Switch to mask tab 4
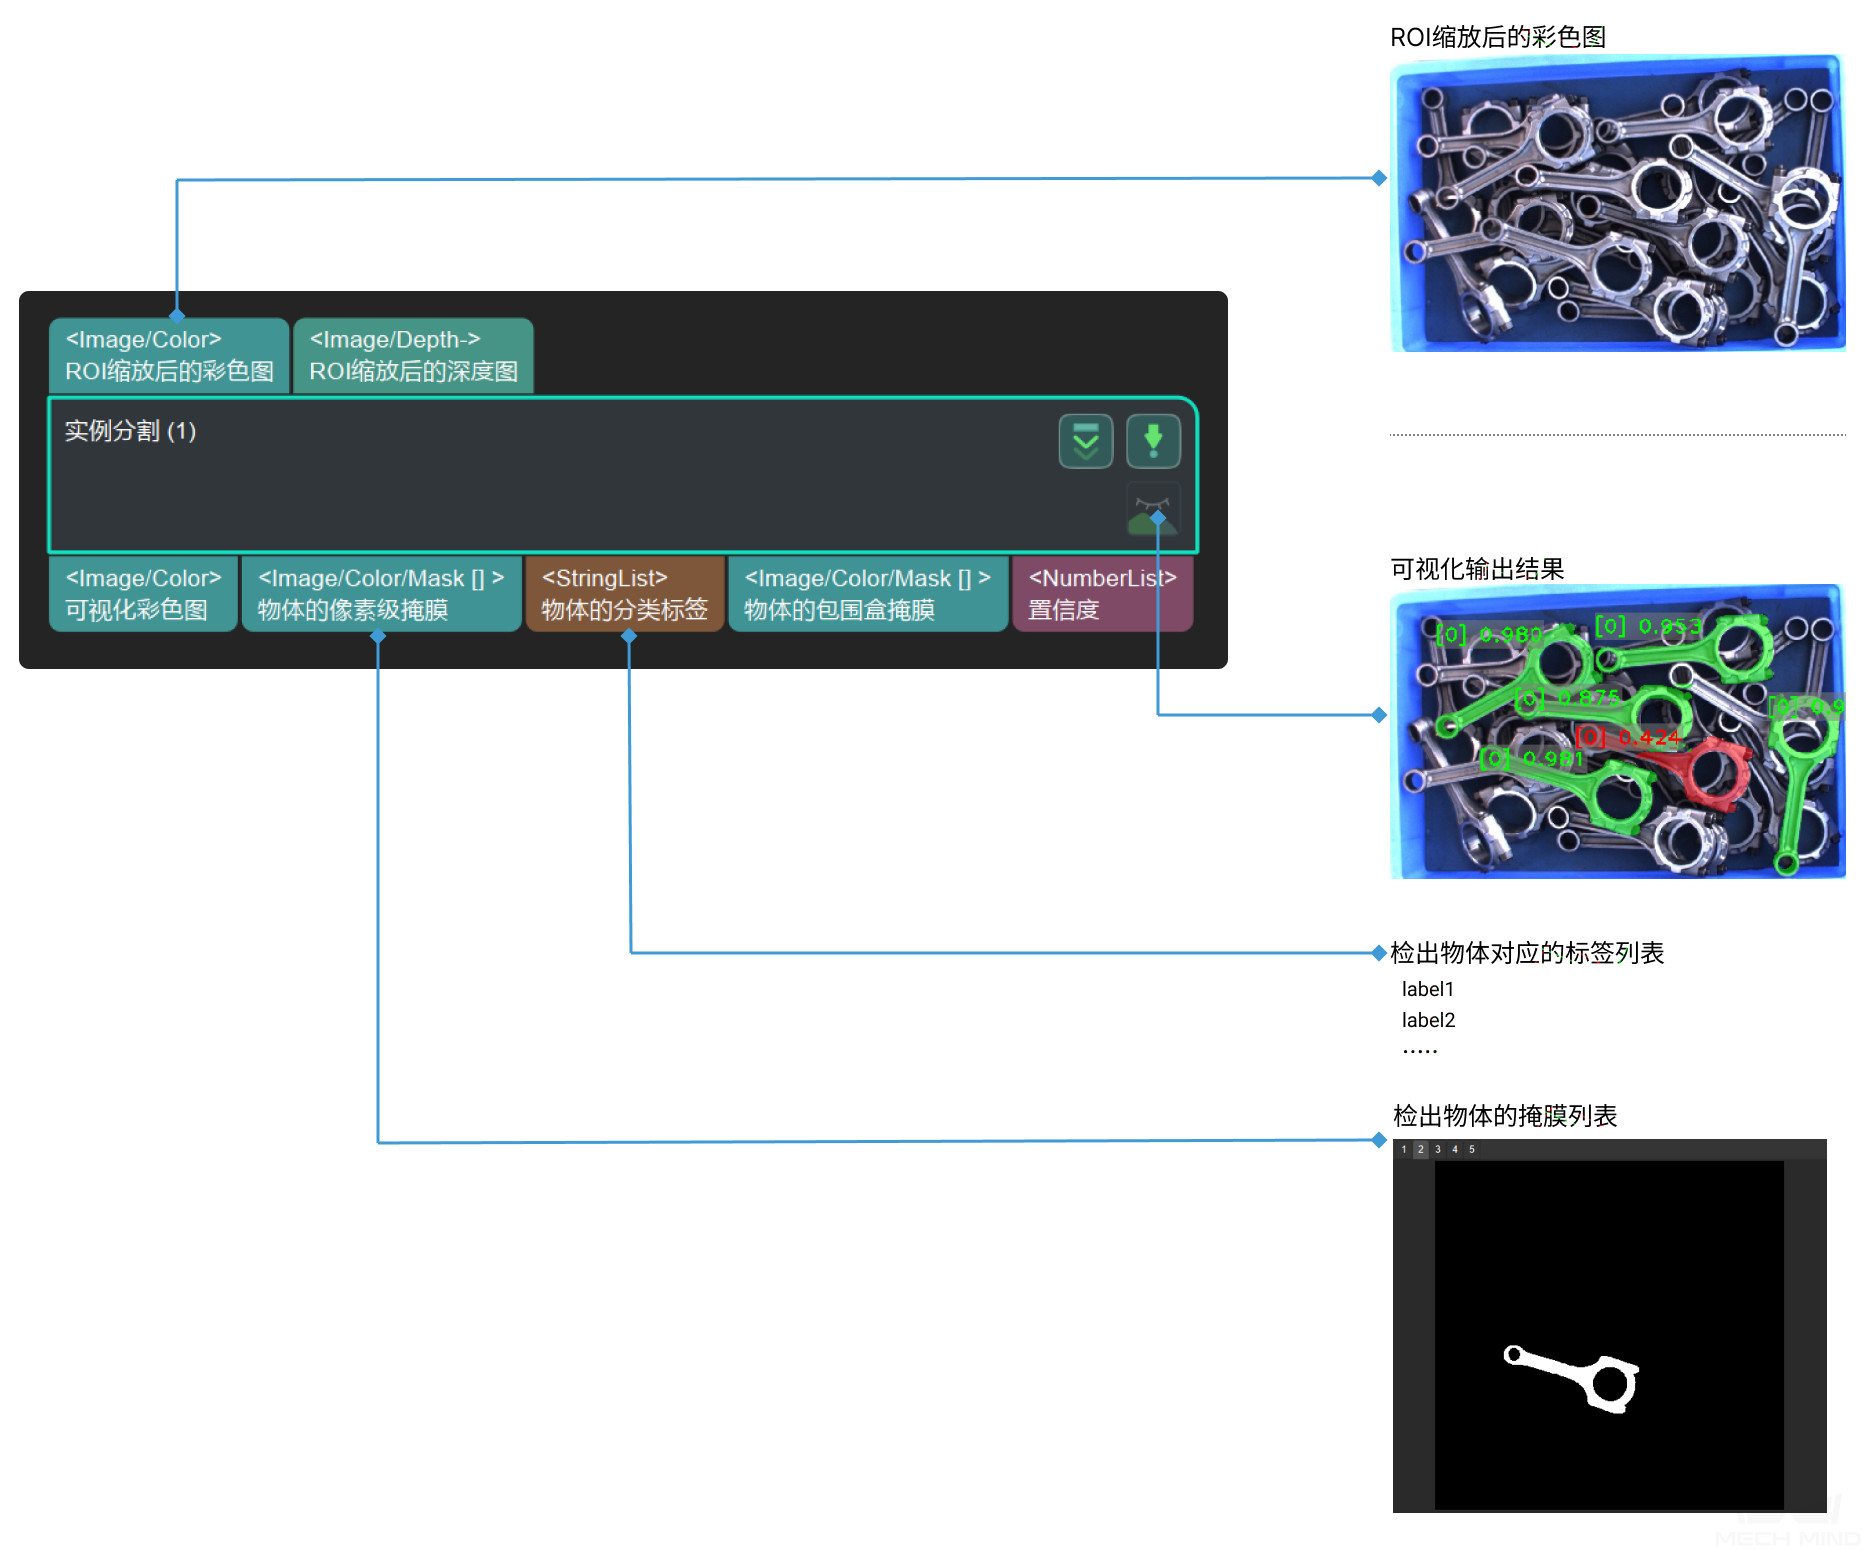Image resolution: width=1863 pixels, height=1550 pixels. (1455, 1149)
